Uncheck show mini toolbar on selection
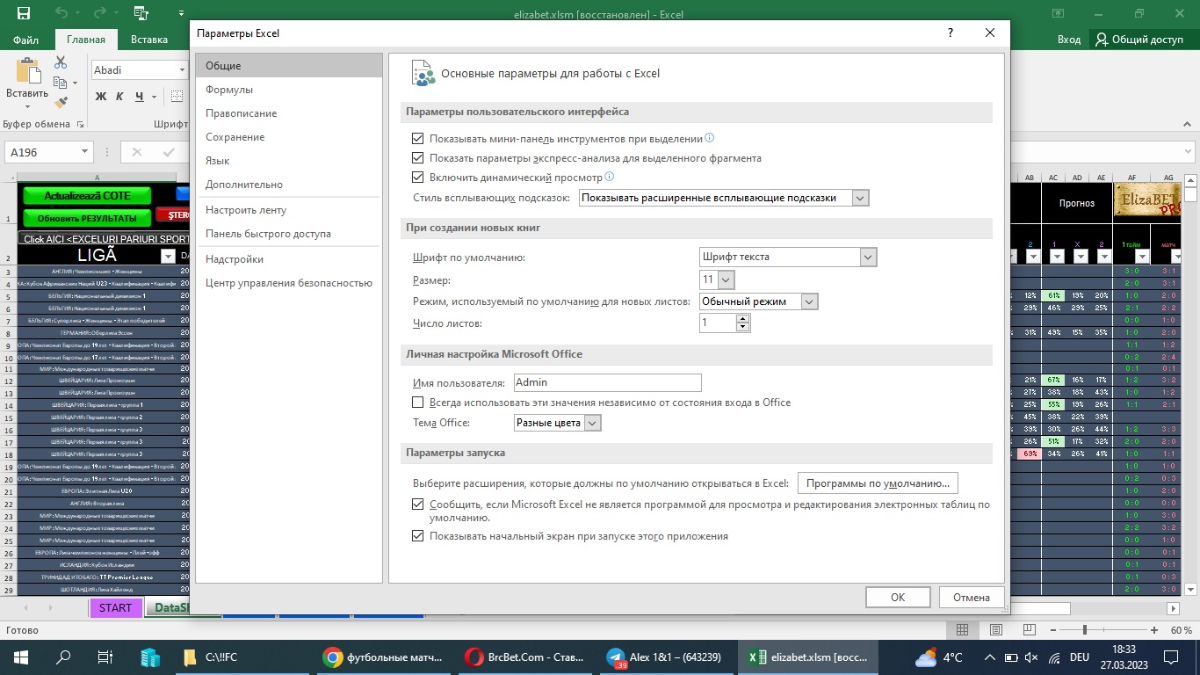Viewport: 1200px width, 675px height. click(418, 139)
